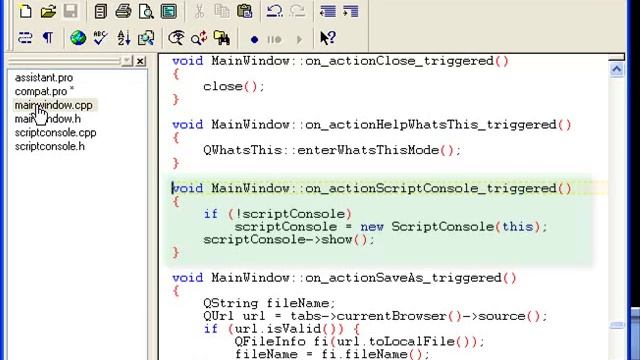Viewport: 640px width, 360px height.
Task: Click the close(); statement line
Action: coord(234,87)
